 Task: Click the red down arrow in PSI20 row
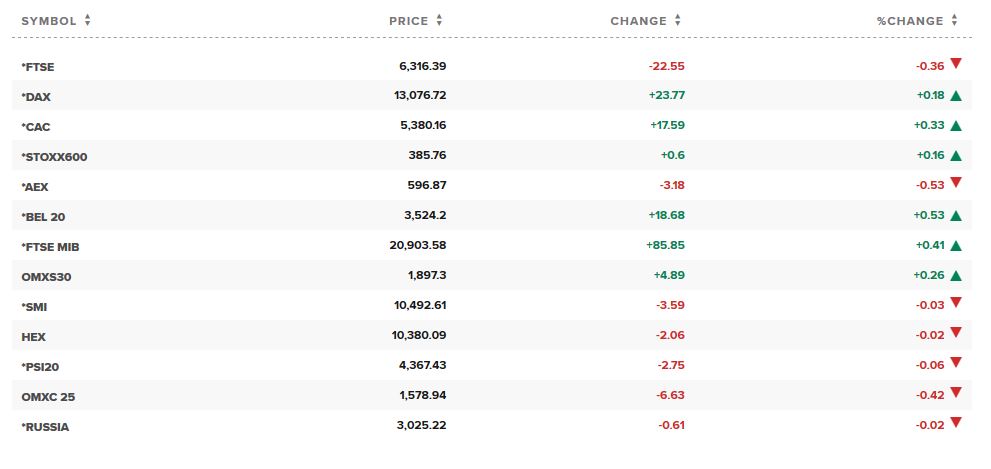pos(956,363)
